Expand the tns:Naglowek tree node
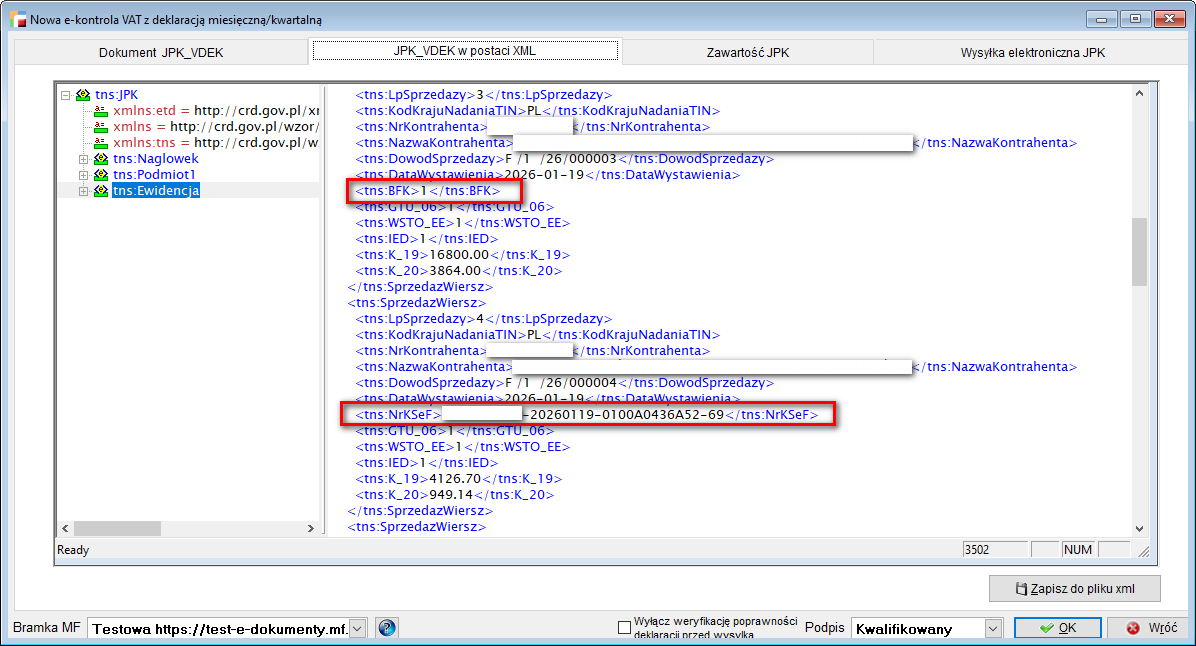Viewport: 1196px width, 646px height. (x=83, y=159)
